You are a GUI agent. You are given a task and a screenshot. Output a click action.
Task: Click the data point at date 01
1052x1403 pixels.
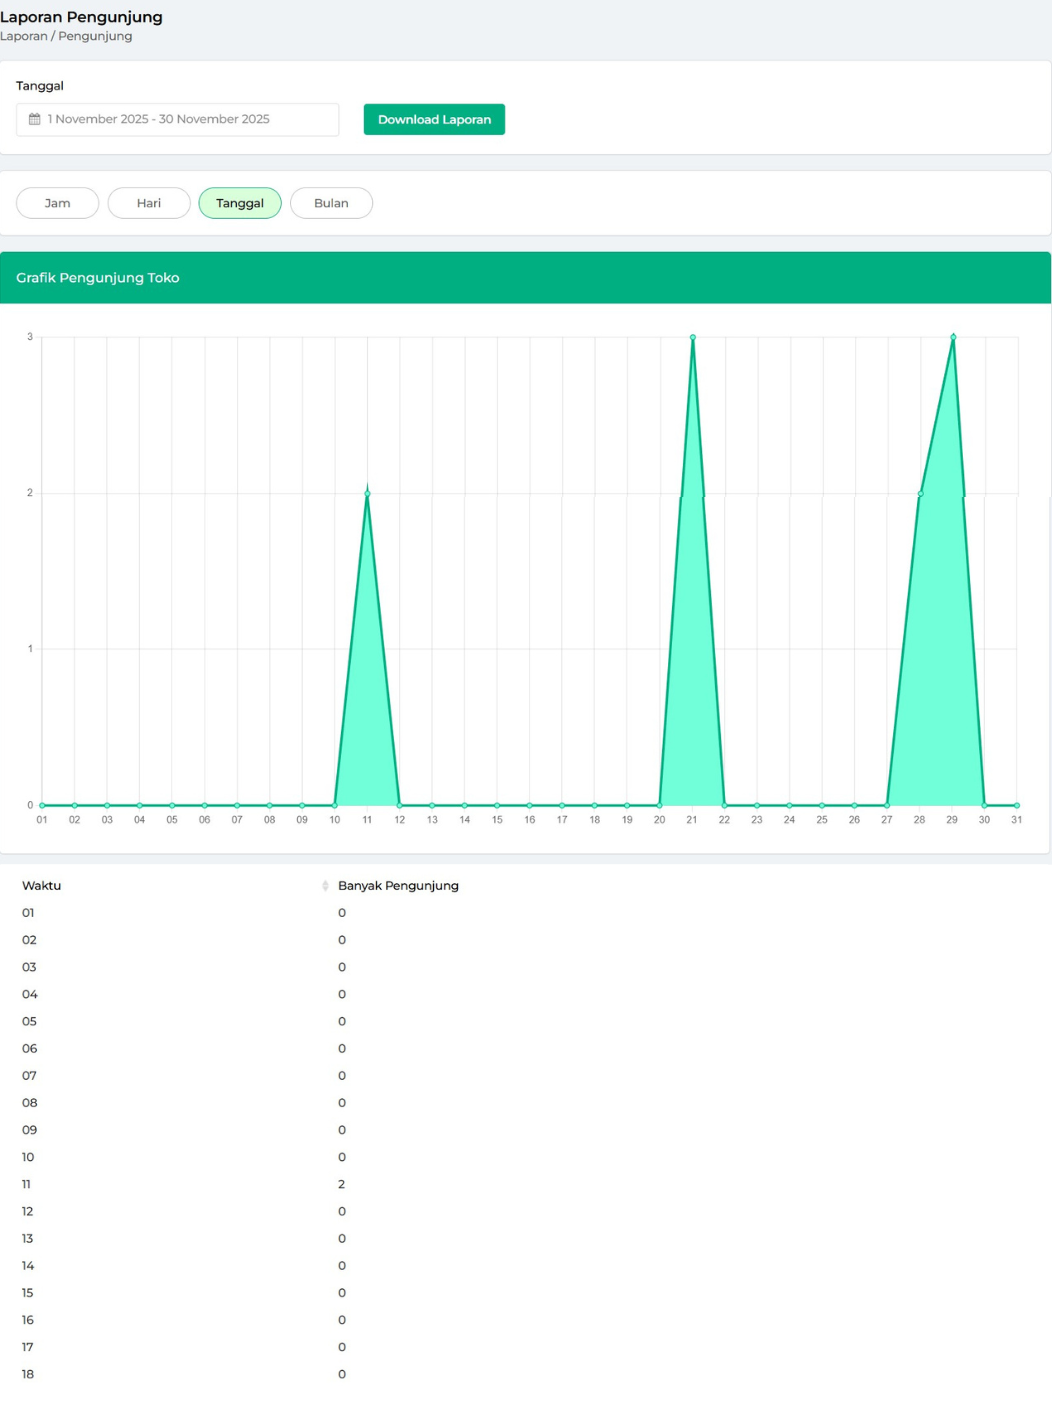(x=42, y=805)
